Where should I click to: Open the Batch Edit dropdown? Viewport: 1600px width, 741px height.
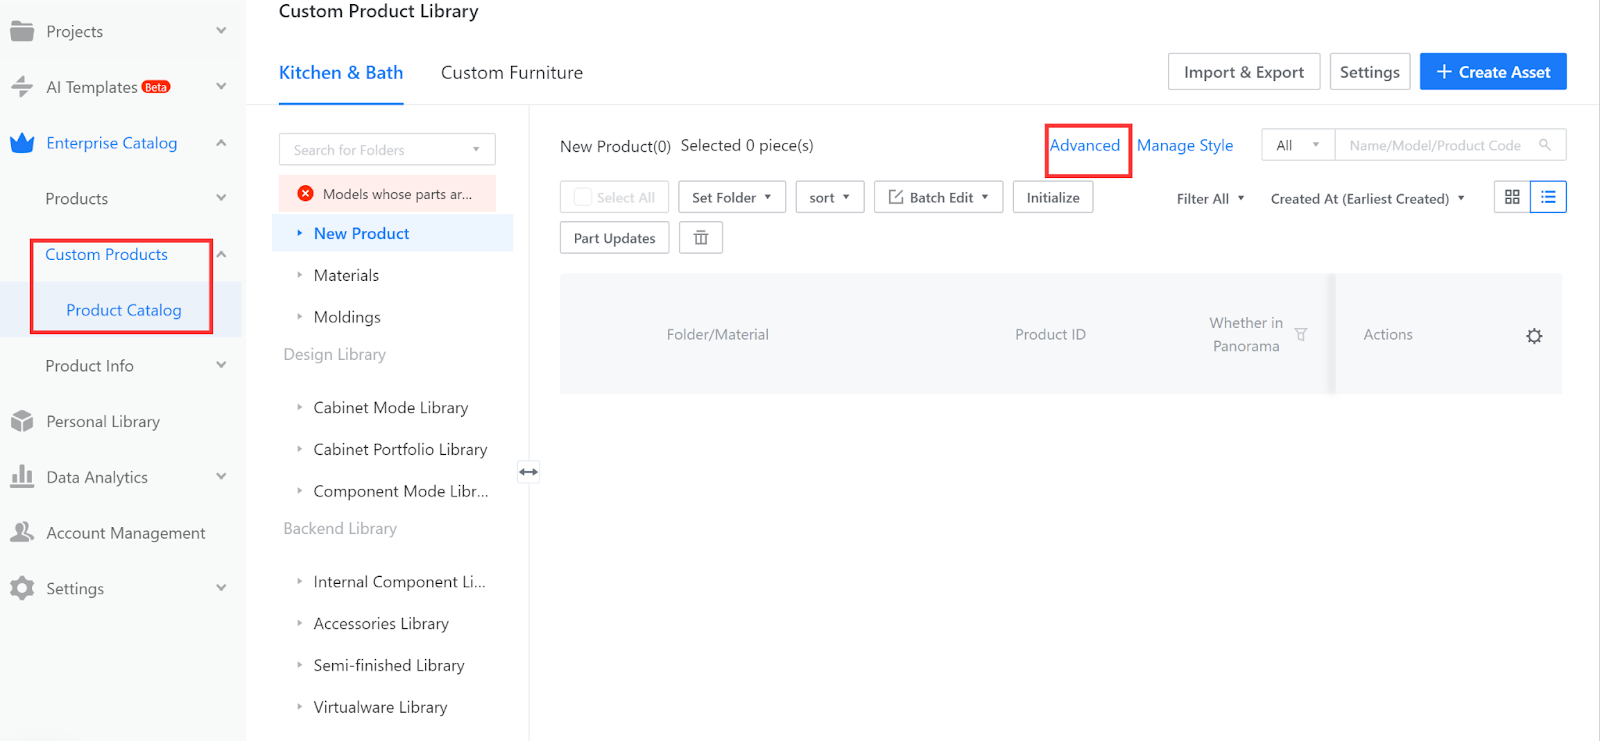click(938, 197)
